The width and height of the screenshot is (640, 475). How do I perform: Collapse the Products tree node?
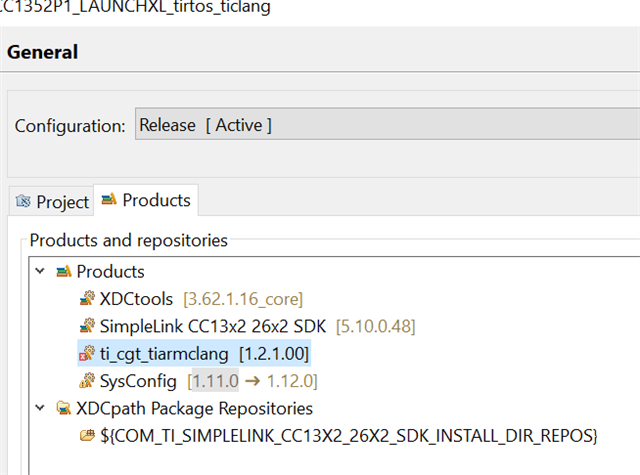click(x=39, y=272)
